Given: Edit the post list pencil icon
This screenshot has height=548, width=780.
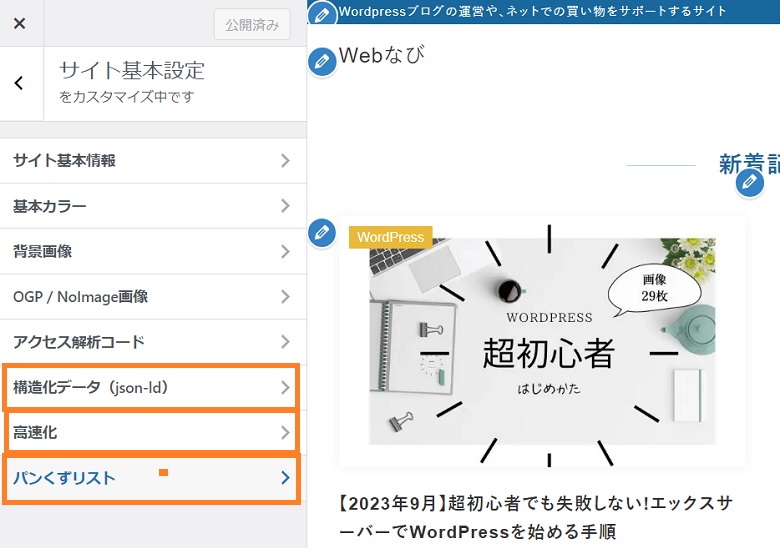Looking at the screenshot, I should (322, 233).
